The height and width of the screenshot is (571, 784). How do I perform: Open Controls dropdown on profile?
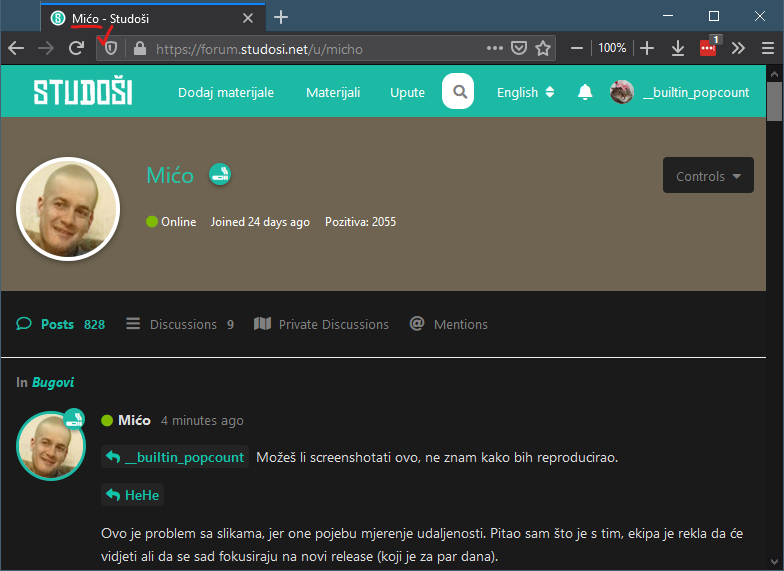pyautogui.click(x=708, y=176)
